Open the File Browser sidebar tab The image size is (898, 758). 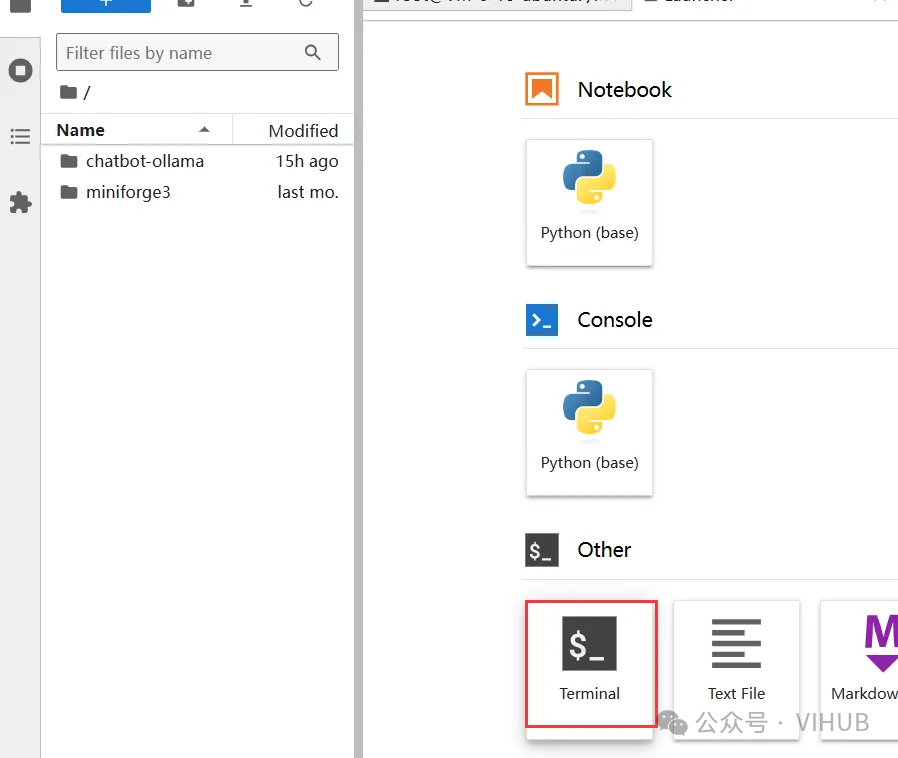coord(20,4)
